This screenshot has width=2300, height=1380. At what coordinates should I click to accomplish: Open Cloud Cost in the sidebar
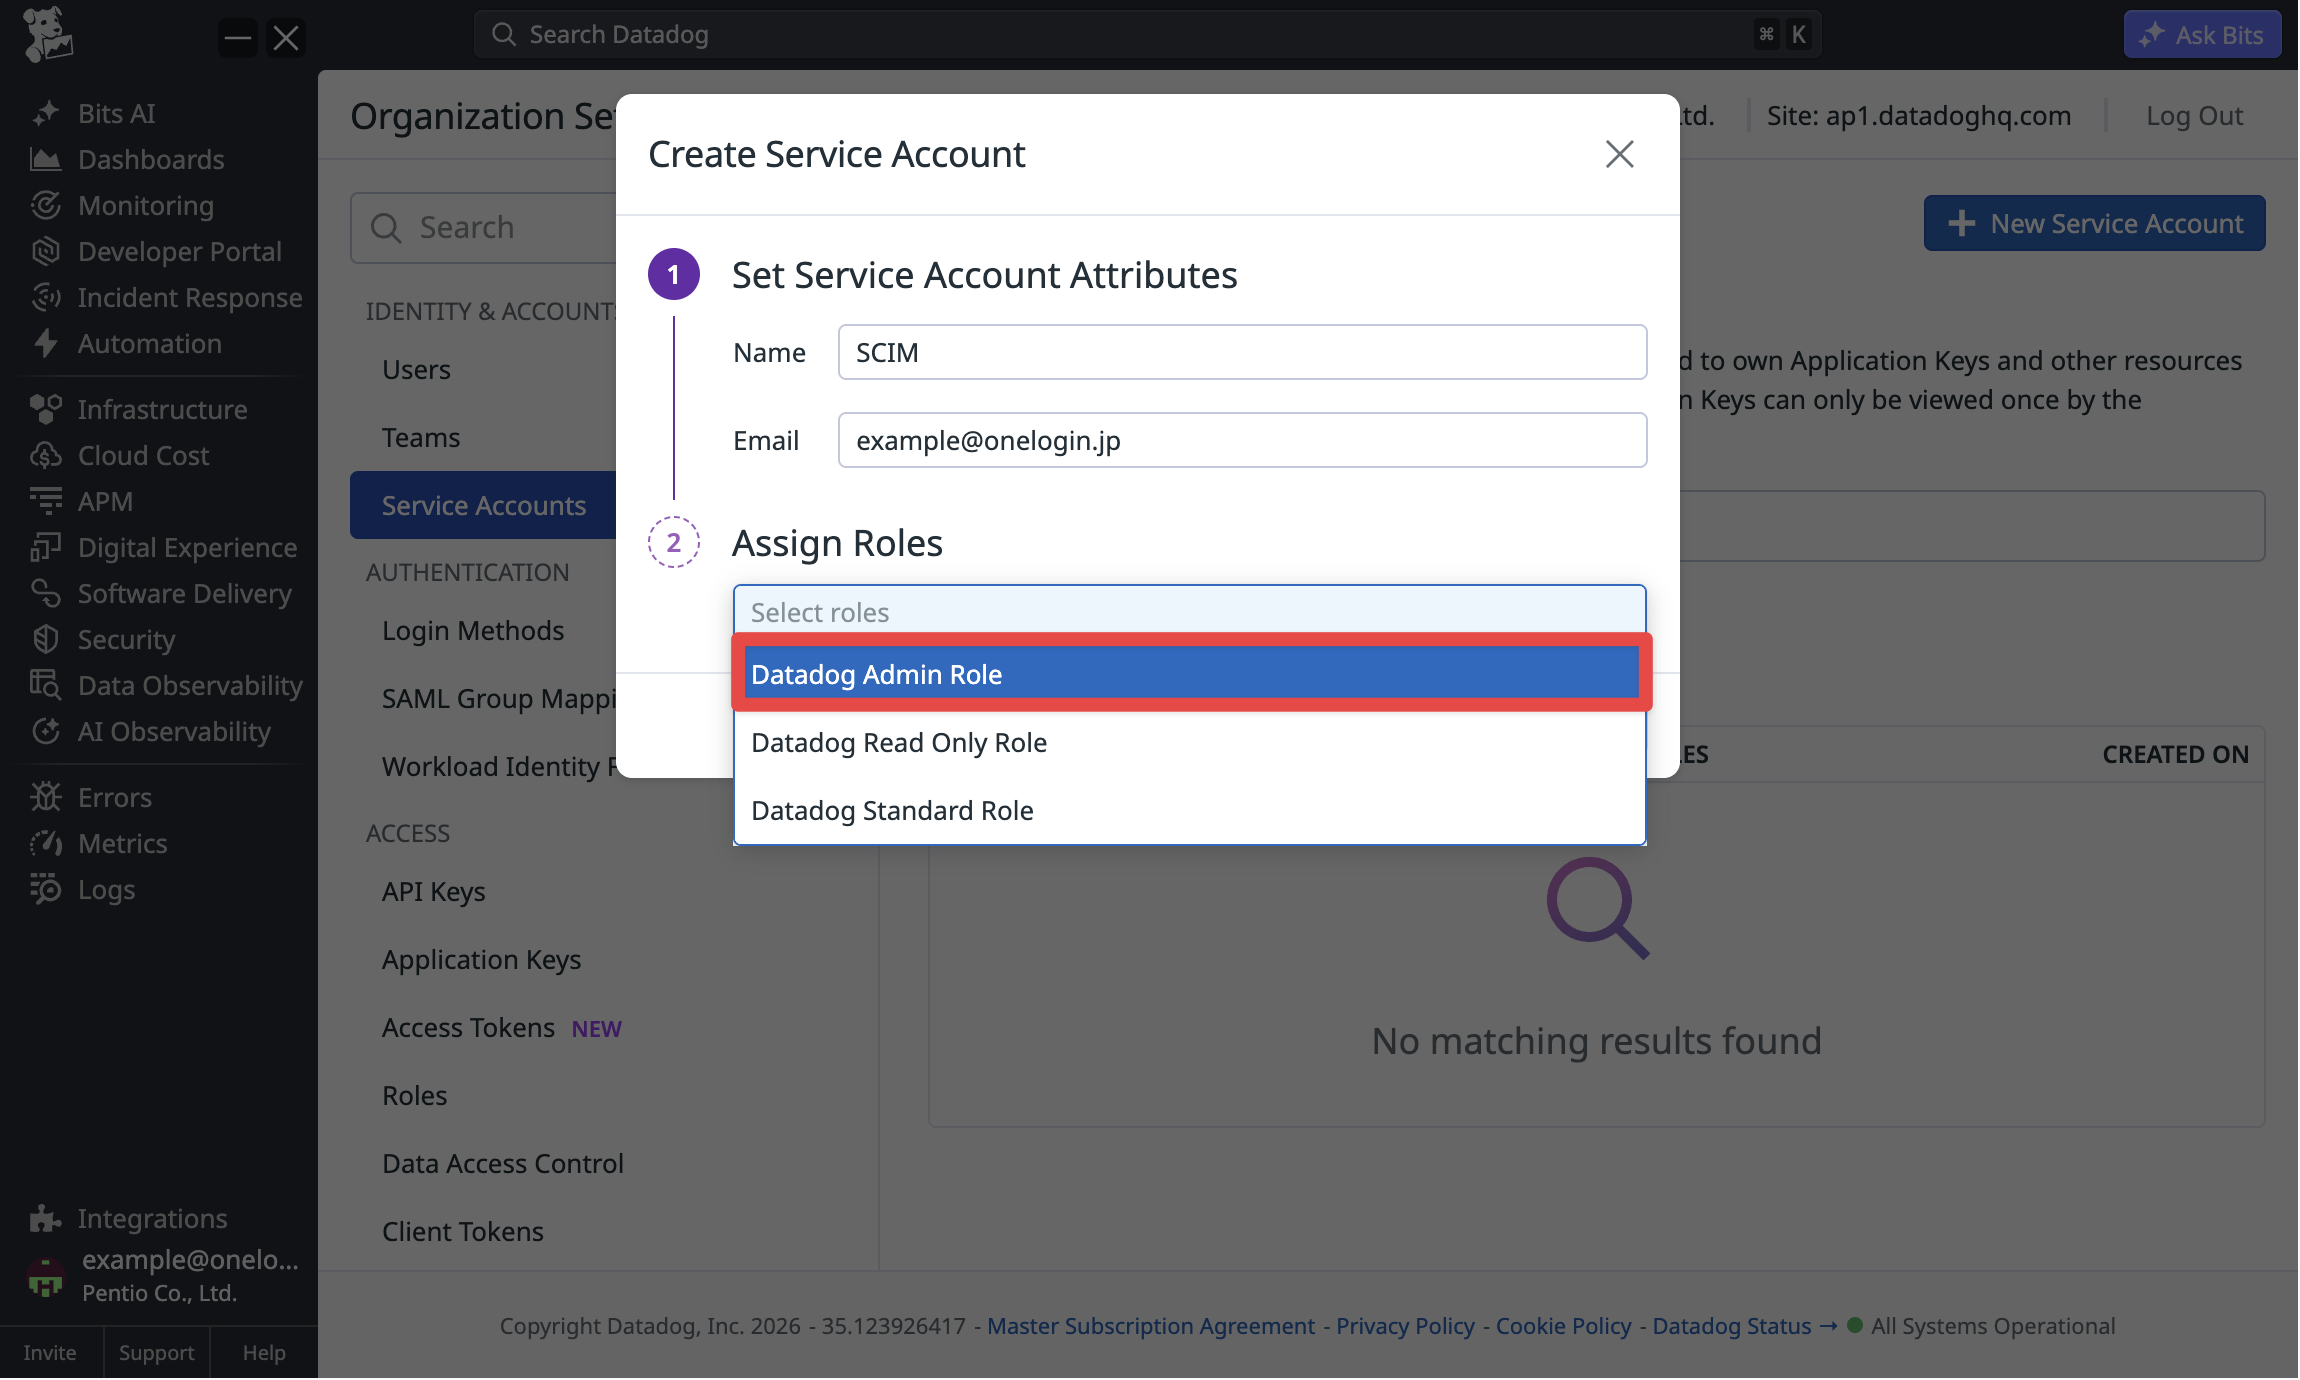point(143,456)
